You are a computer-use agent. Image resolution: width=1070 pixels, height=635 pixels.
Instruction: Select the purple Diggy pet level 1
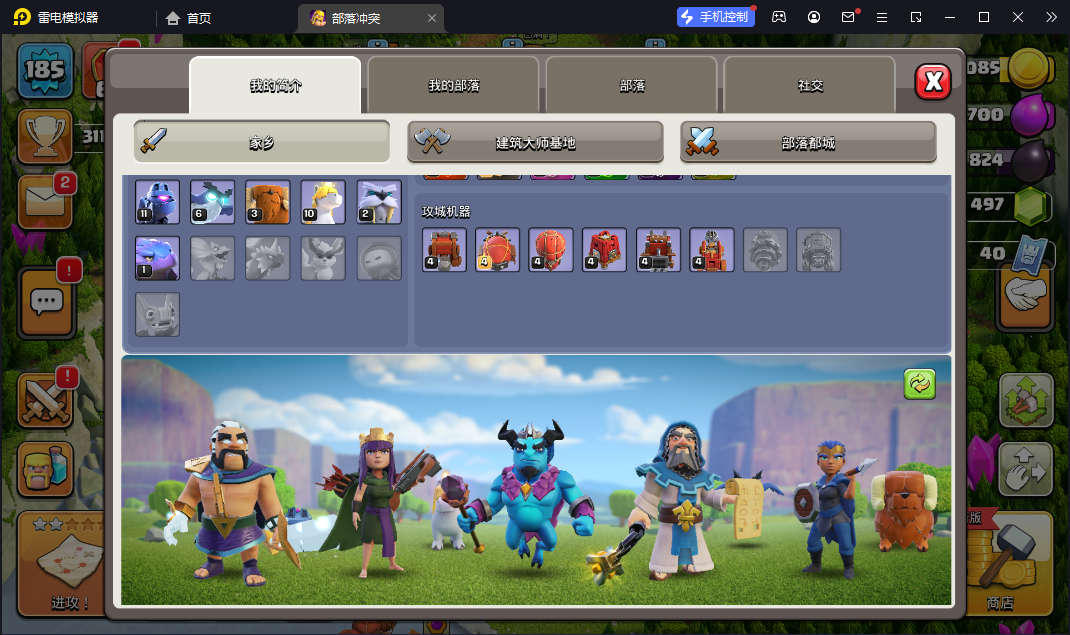point(158,259)
